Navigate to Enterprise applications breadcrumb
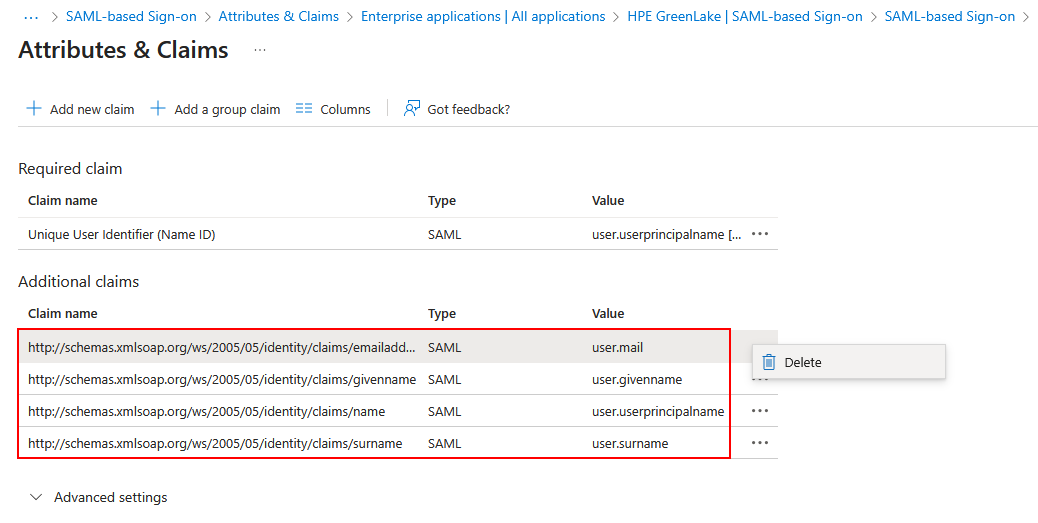This screenshot has width=1038, height=523. tap(482, 17)
